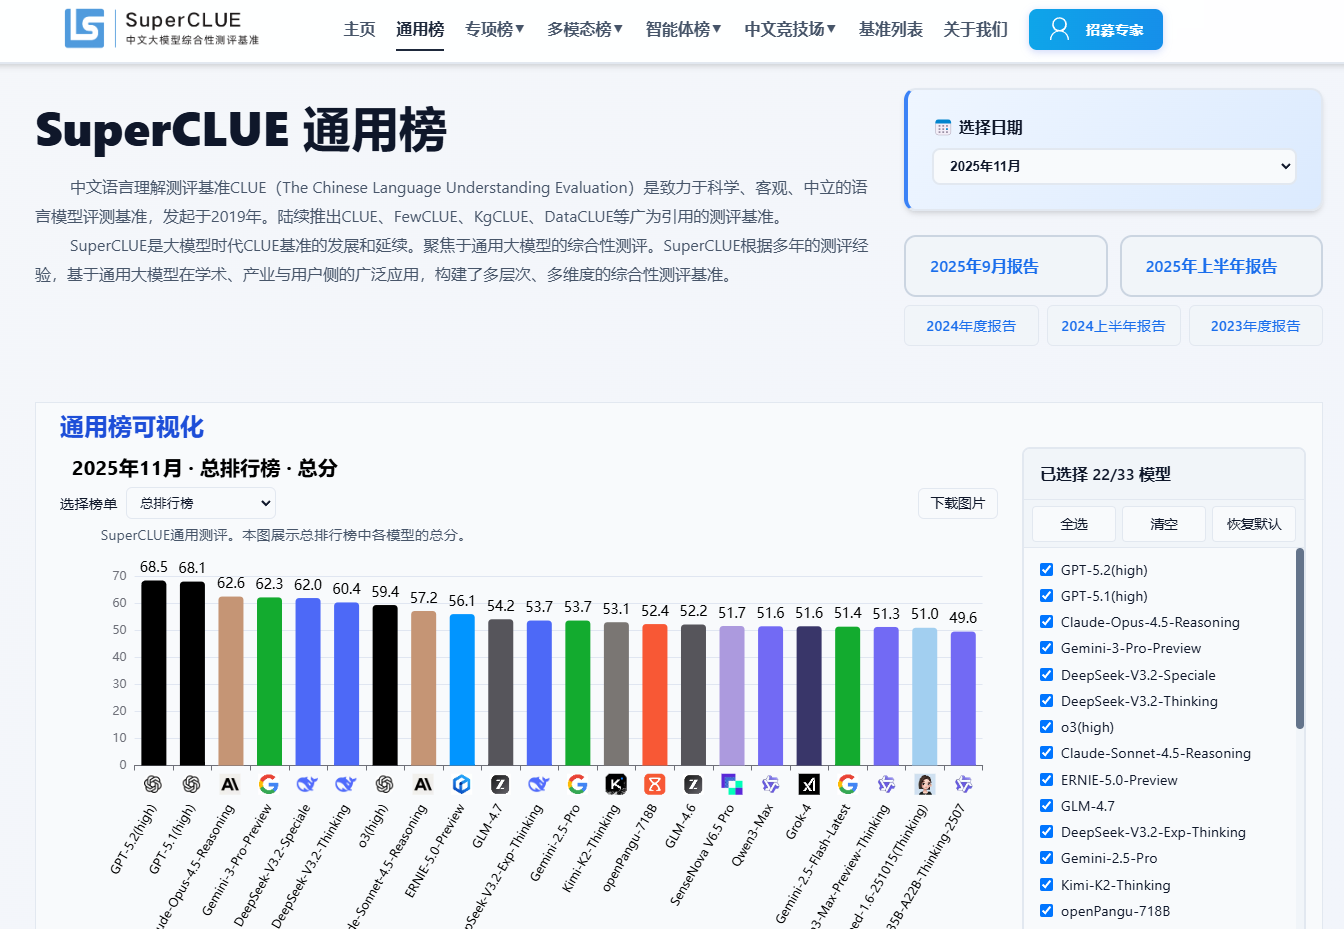This screenshot has height=929, width=1344.
Task: Uncheck the GPT-5.2(high) model checkbox
Action: click(x=1046, y=570)
